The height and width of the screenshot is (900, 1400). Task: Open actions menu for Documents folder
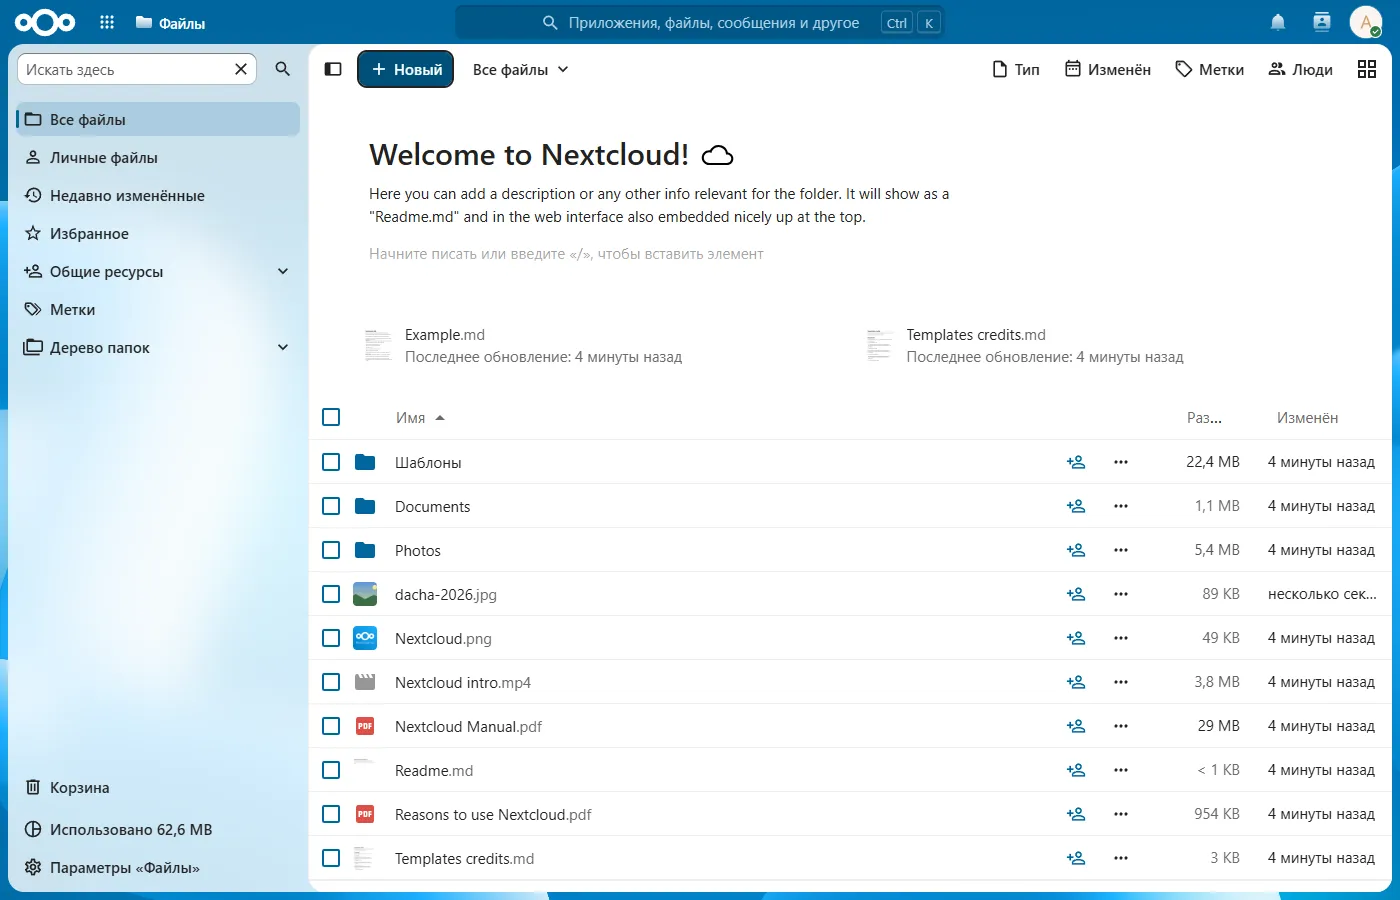click(1121, 506)
